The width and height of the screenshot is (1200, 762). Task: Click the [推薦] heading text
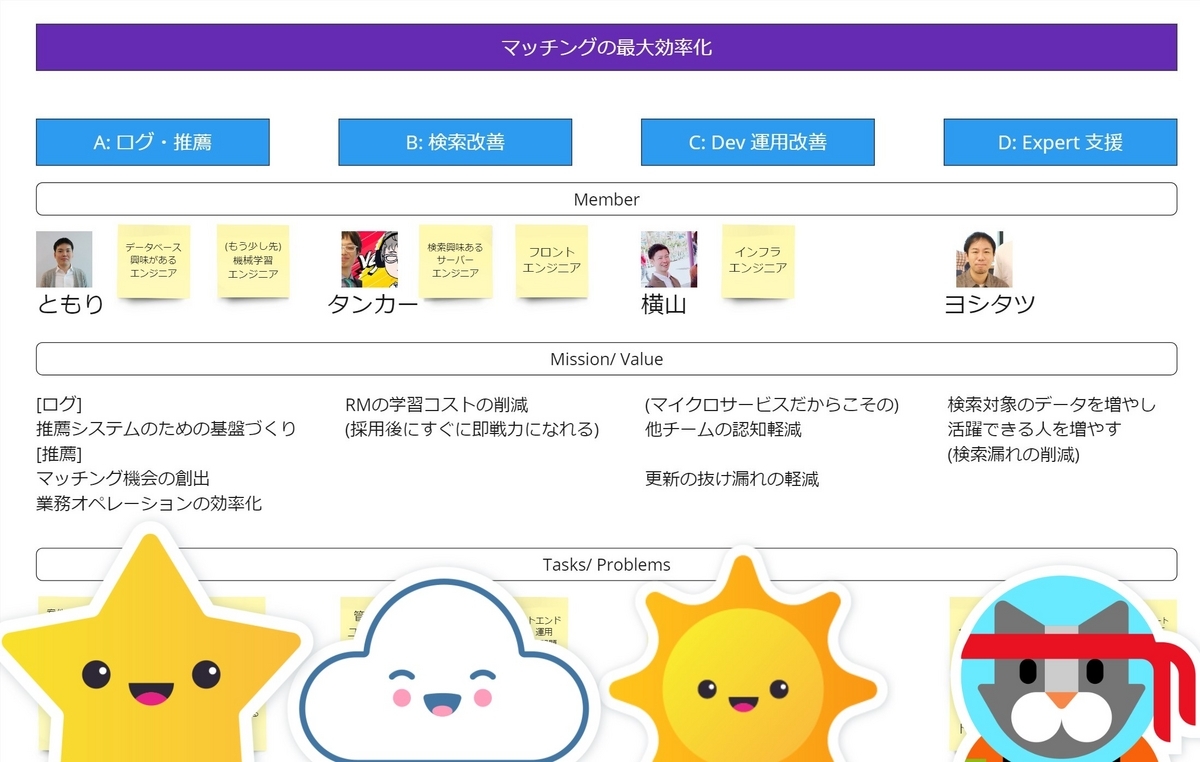[x=59, y=454]
